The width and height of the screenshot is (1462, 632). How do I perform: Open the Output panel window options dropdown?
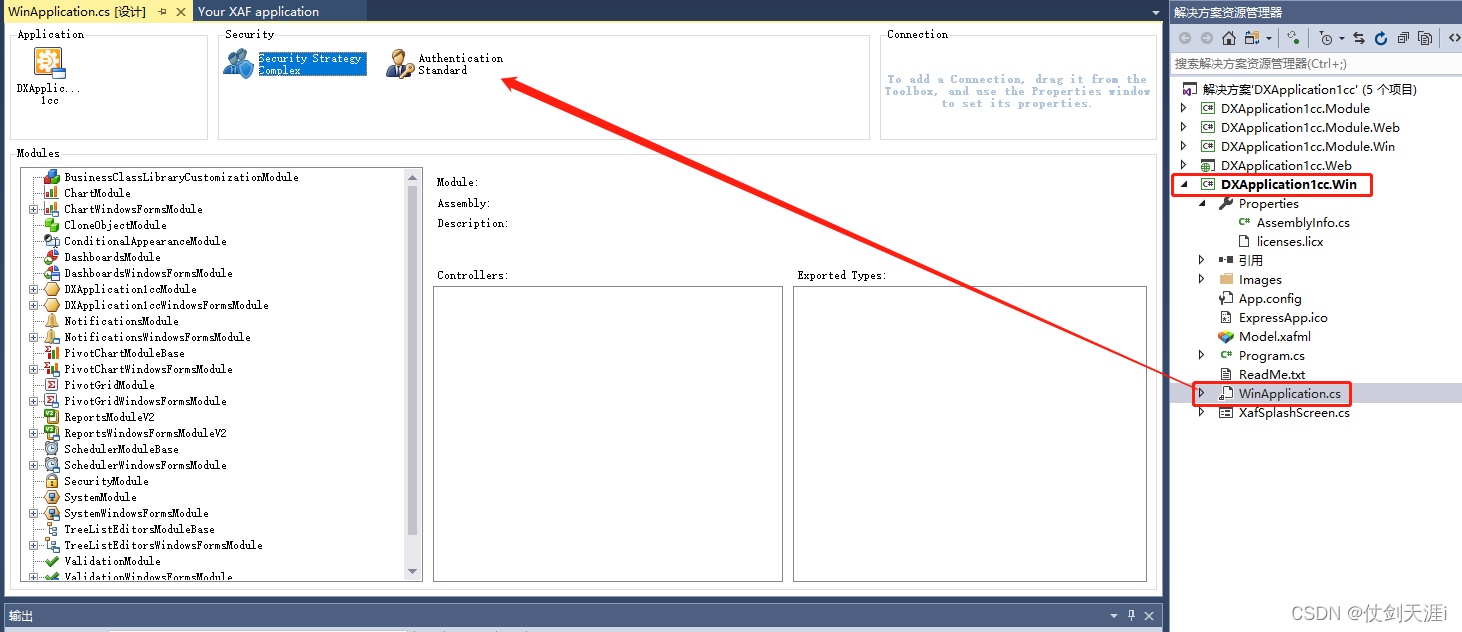(x=1114, y=616)
